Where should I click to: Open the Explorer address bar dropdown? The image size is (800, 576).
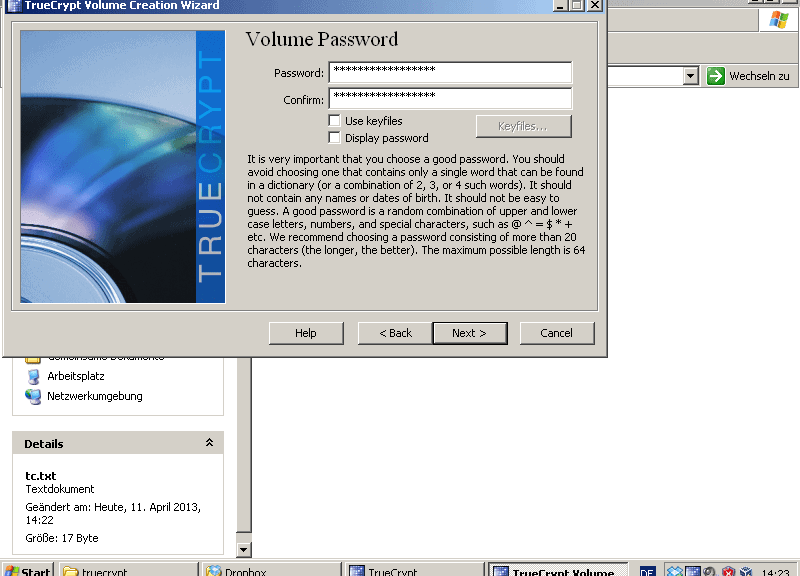point(690,77)
